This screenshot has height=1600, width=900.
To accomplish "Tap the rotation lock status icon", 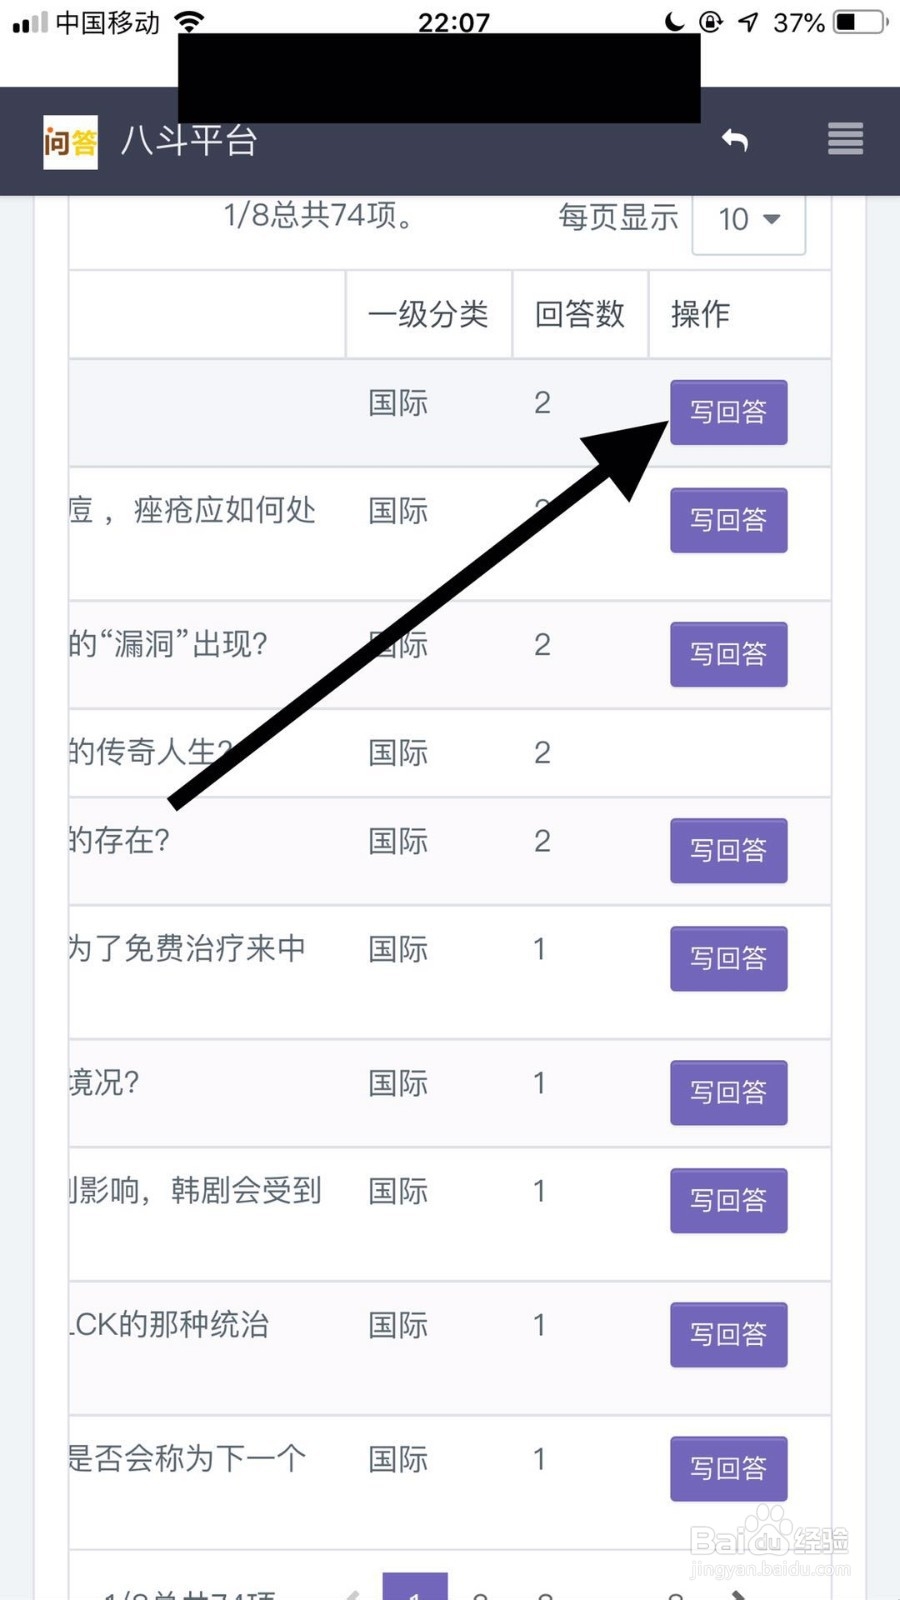I will pos(711,22).
